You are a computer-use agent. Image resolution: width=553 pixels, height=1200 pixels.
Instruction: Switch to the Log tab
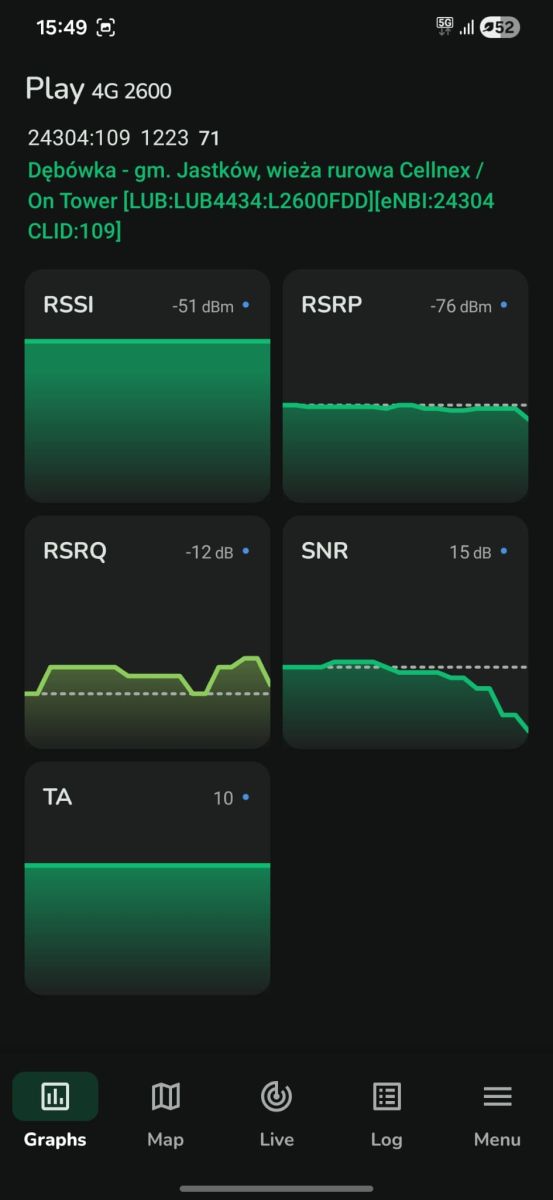click(386, 1110)
